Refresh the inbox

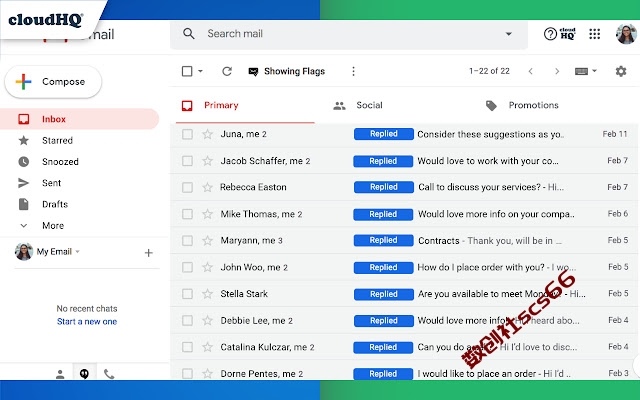[227, 71]
